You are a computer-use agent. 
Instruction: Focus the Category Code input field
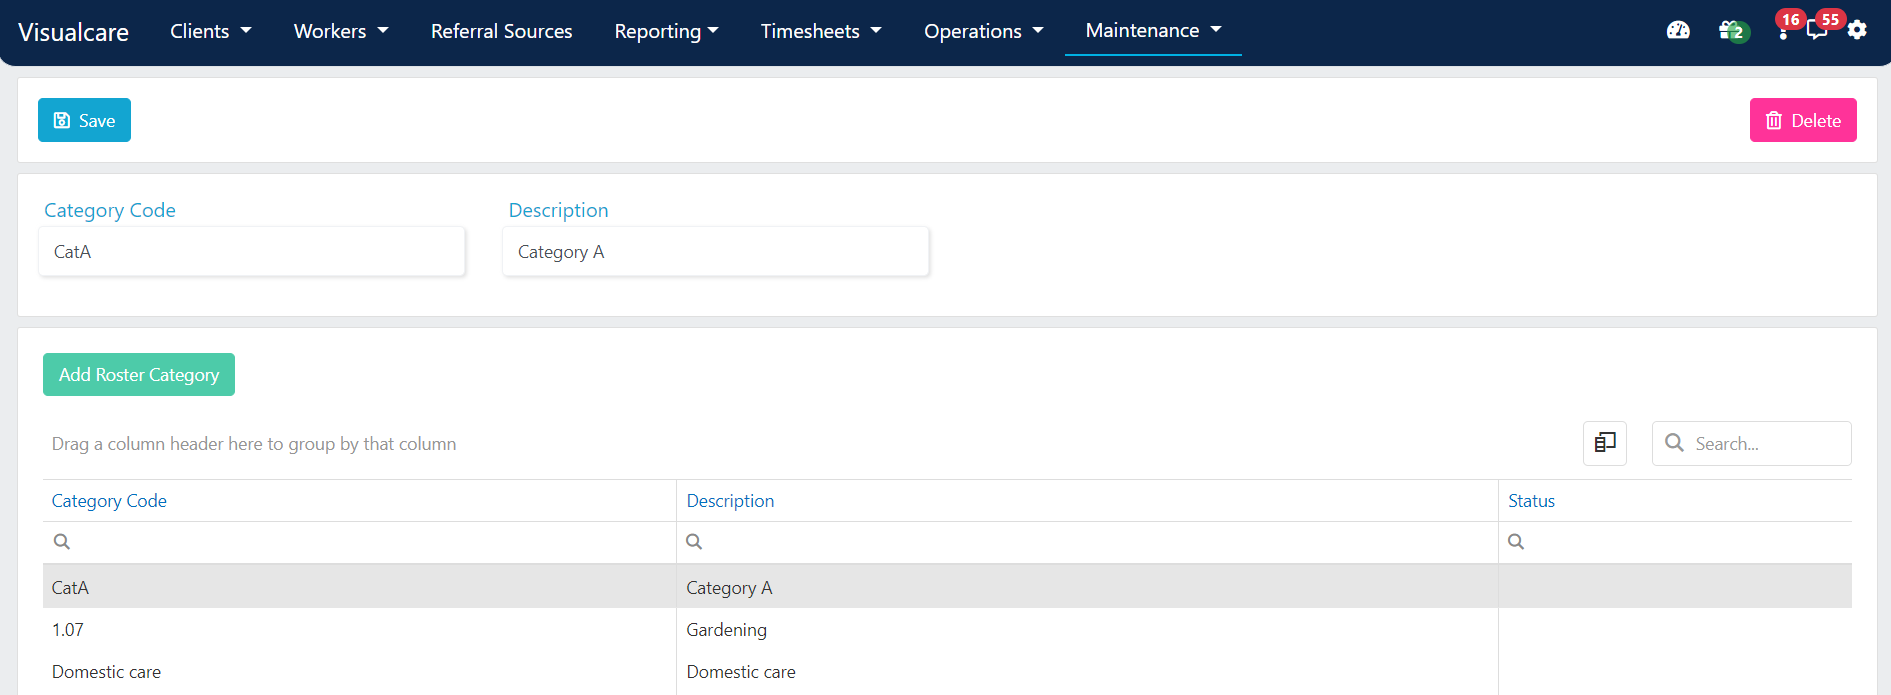pyautogui.click(x=252, y=252)
